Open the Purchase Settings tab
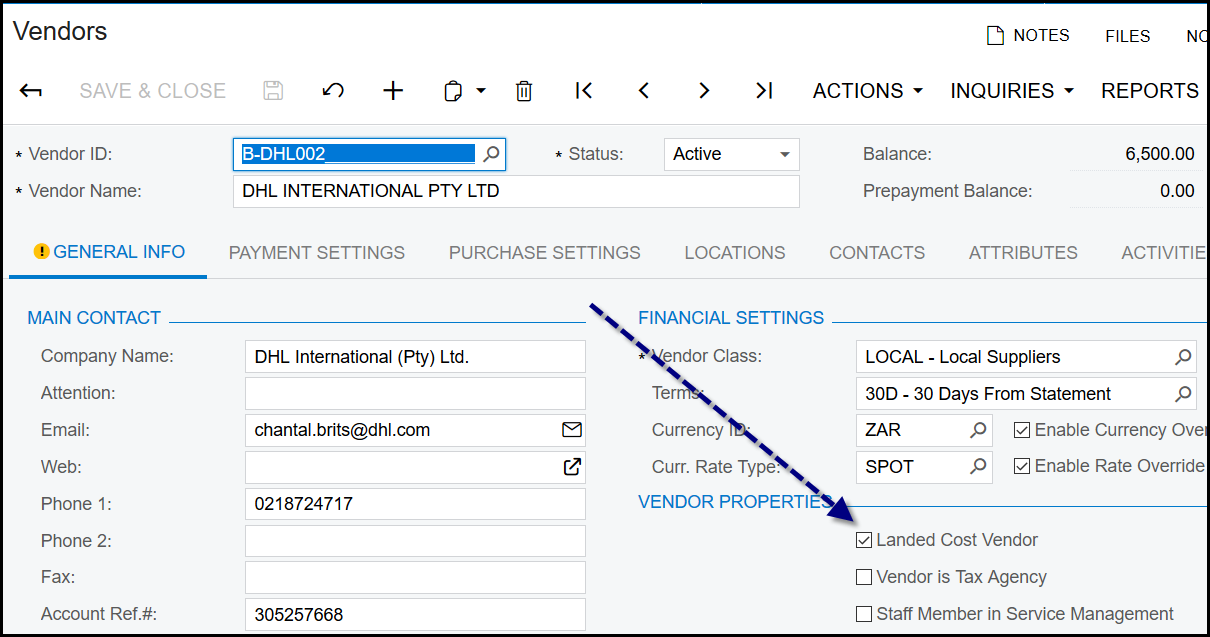Image resolution: width=1210 pixels, height=637 pixels. [x=544, y=253]
